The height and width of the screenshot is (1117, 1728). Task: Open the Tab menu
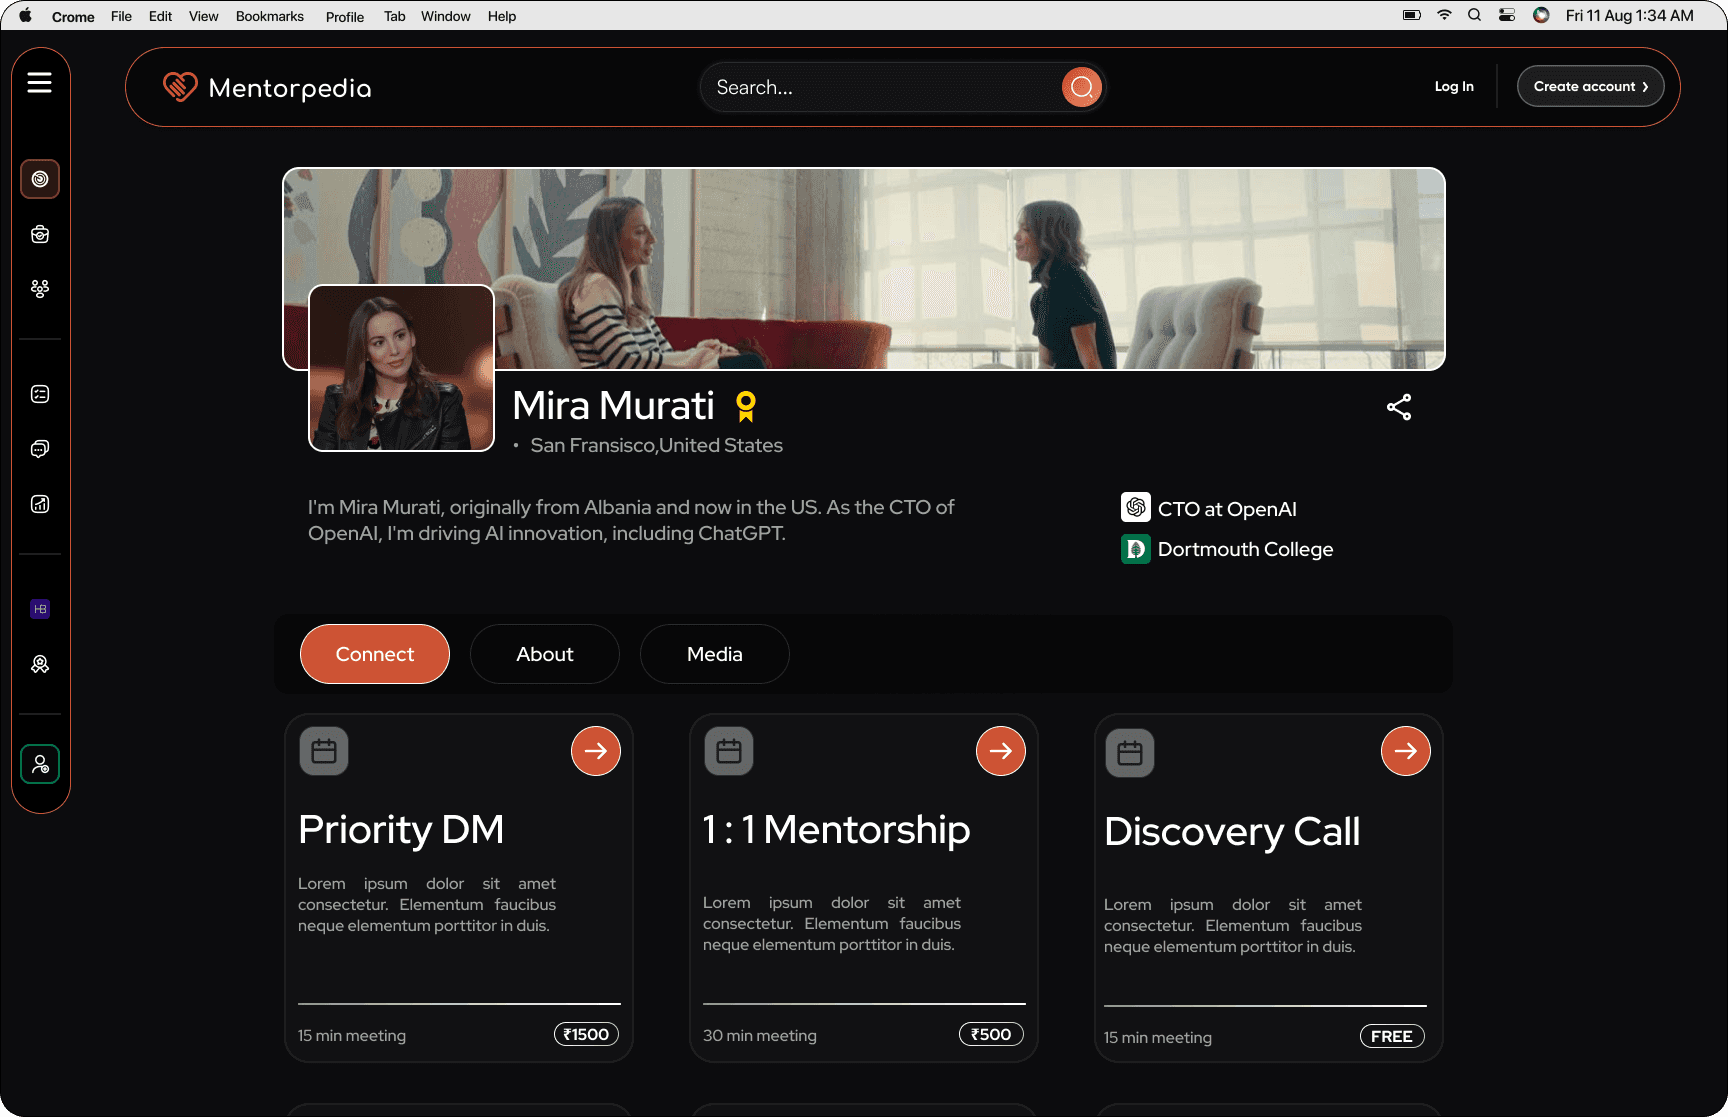point(395,16)
